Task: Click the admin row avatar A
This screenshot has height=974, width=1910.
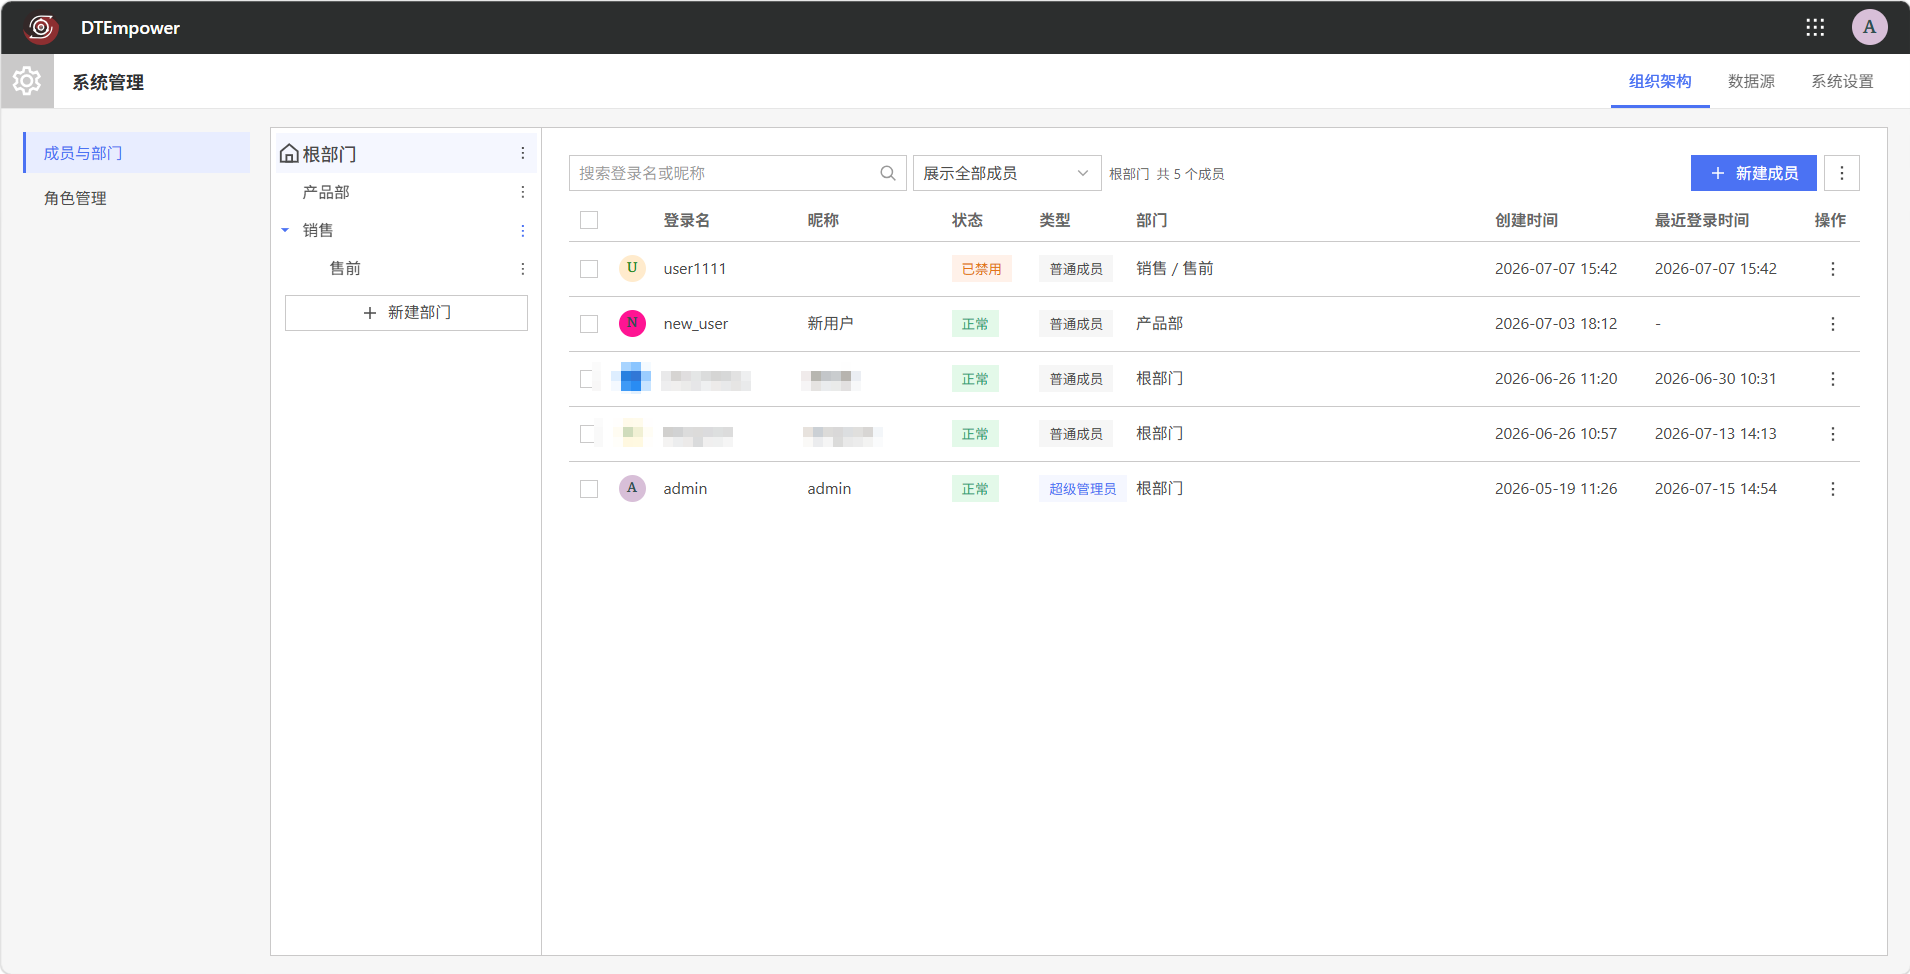Action: (x=632, y=488)
